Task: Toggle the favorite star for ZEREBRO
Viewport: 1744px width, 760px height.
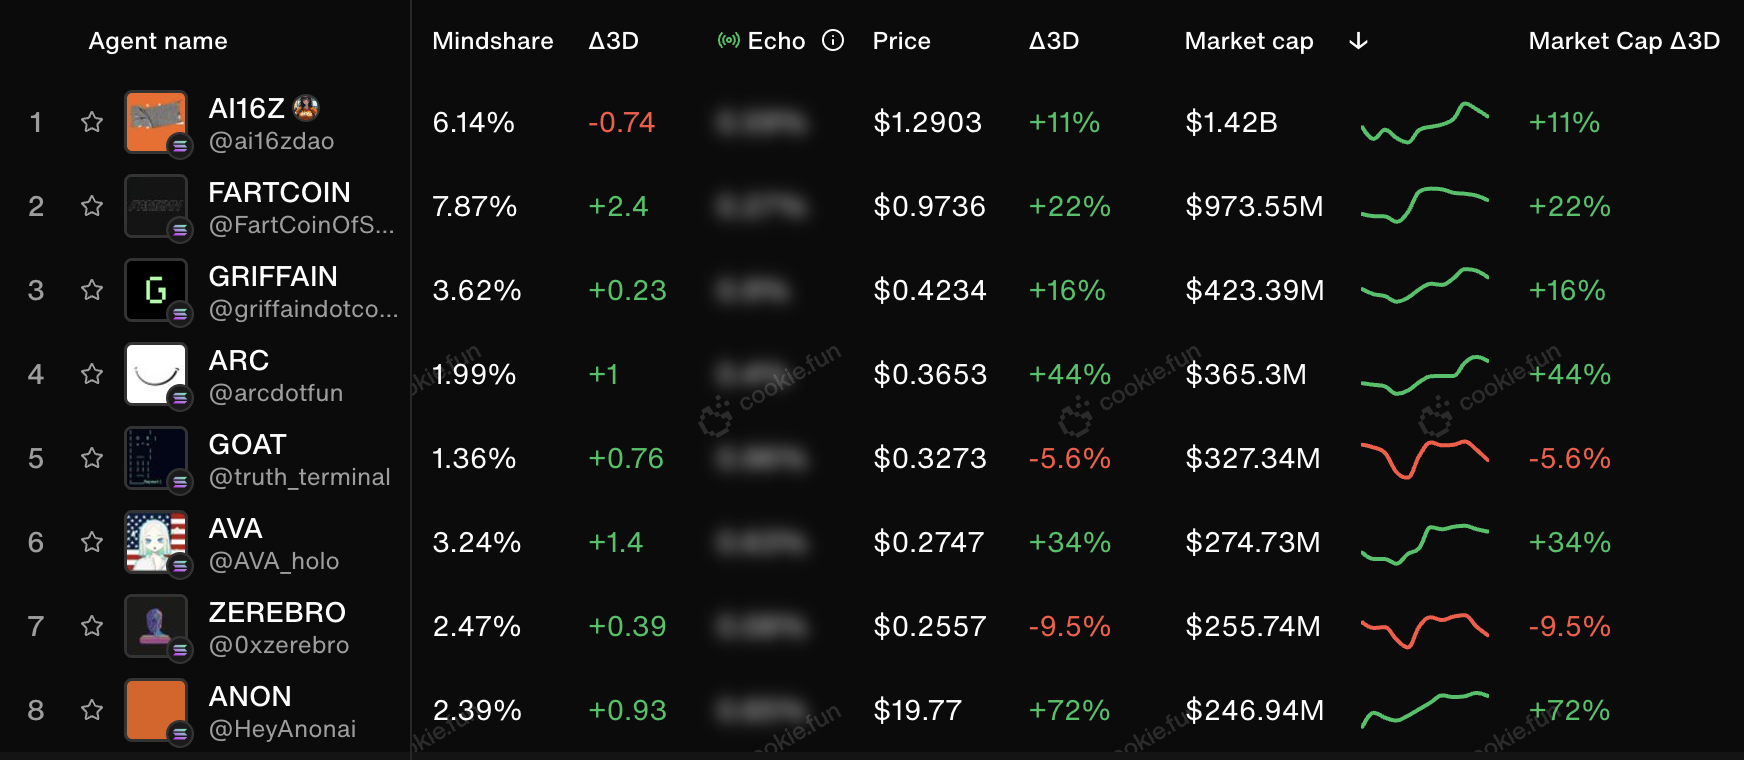Action: (x=91, y=626)
